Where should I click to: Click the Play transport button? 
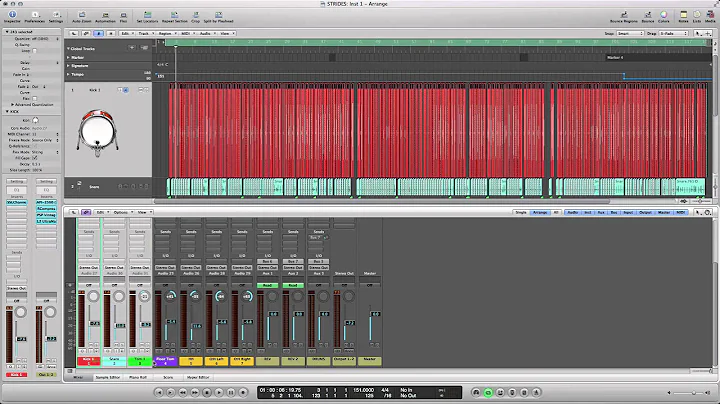219,393
